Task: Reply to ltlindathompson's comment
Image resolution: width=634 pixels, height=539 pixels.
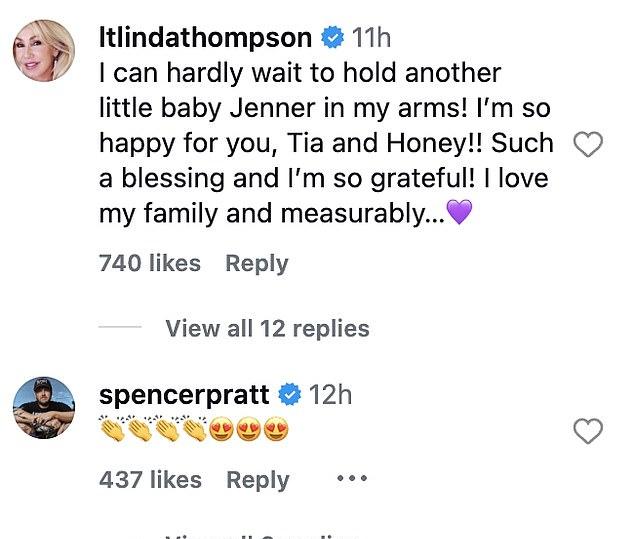Action: coord(257,263)
